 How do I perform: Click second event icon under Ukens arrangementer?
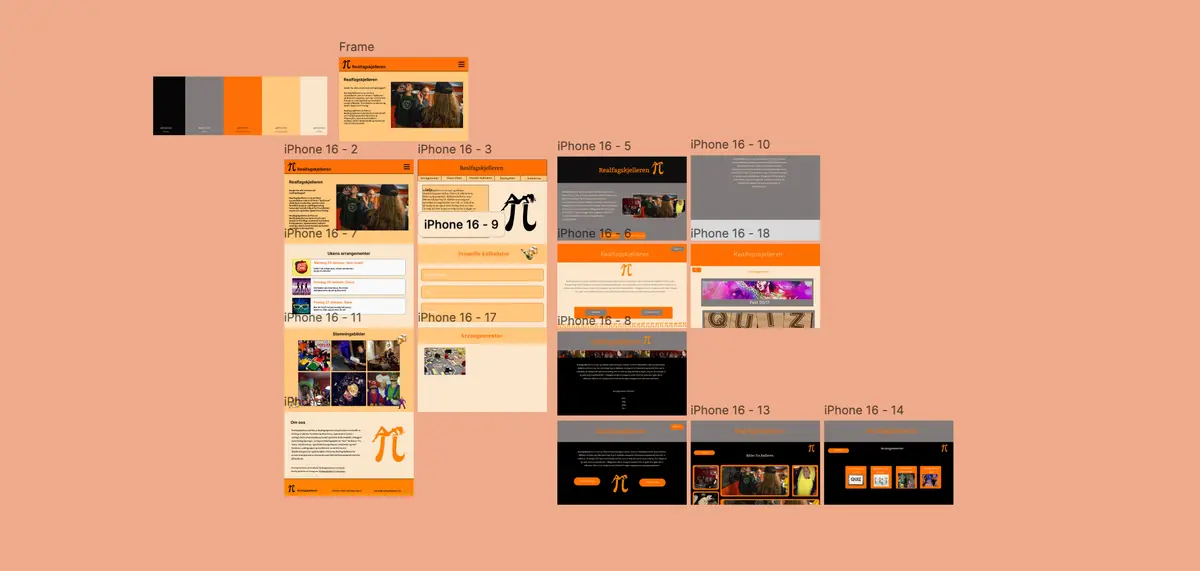[300, 286]
